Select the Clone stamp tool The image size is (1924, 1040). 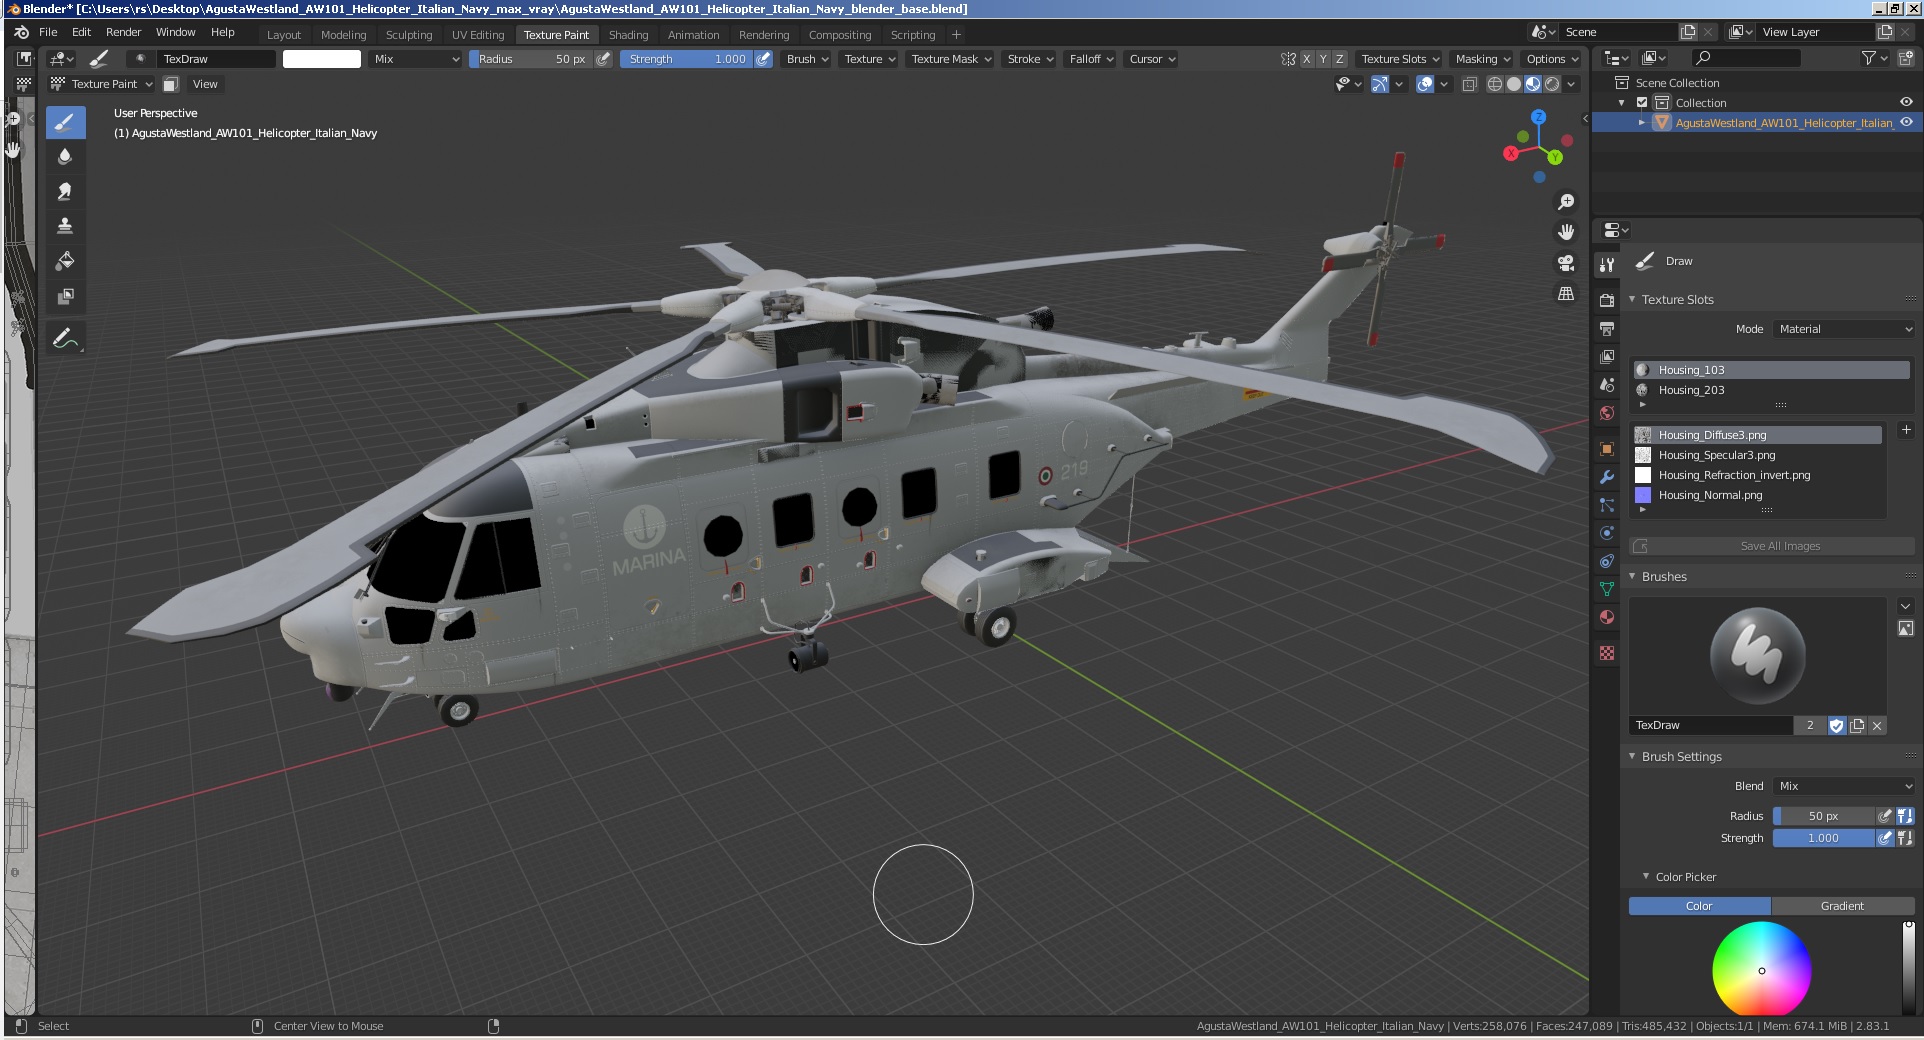65,226
